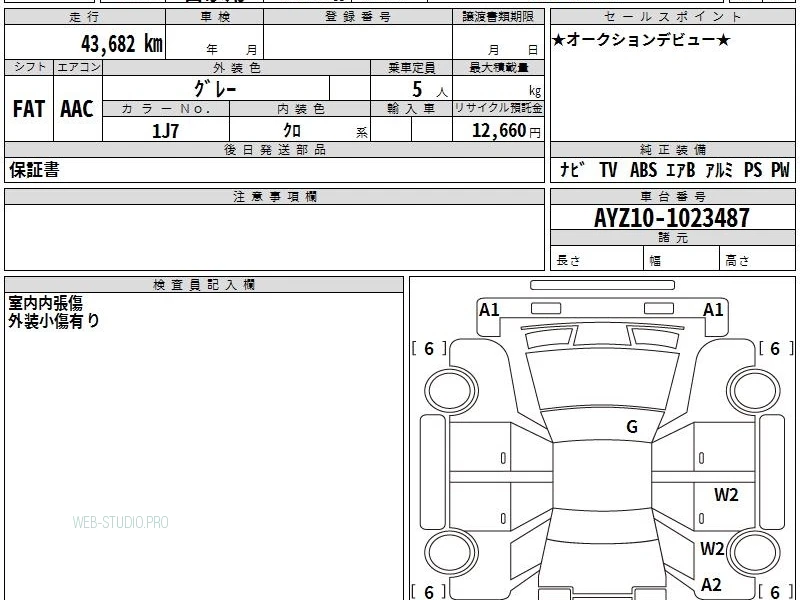Select the 最大積載量 header
The width and height of the screenshot is (800, 600).
498,68
